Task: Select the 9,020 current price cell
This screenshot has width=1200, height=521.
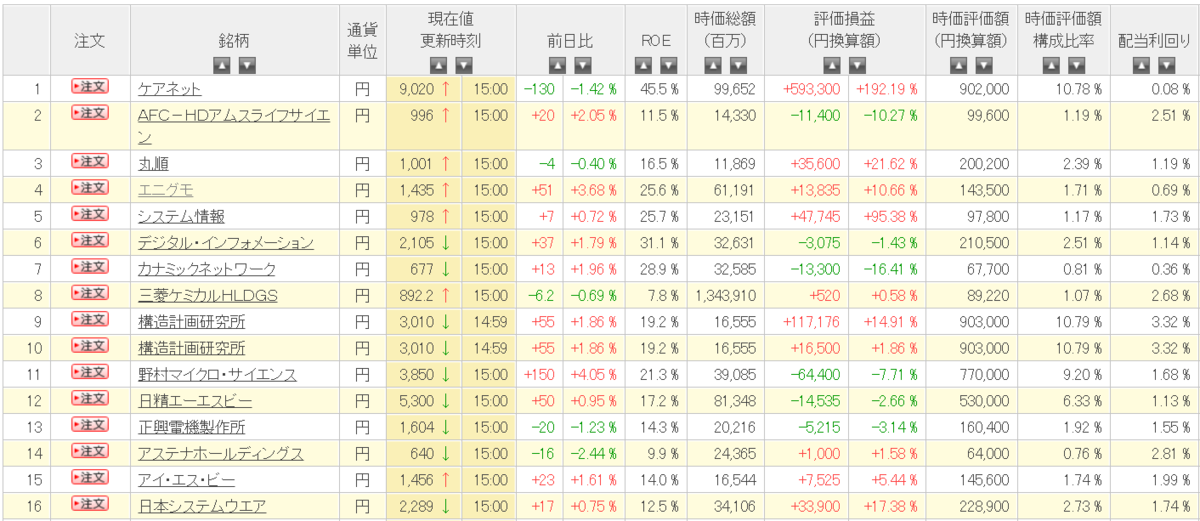Action: coord(415,89)
